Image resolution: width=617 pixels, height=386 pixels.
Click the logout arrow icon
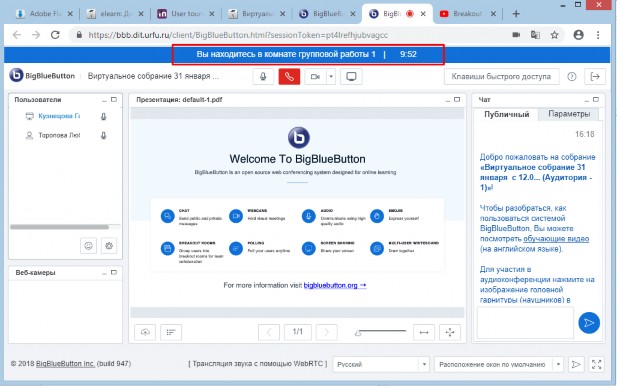click(x=595, y=76)
